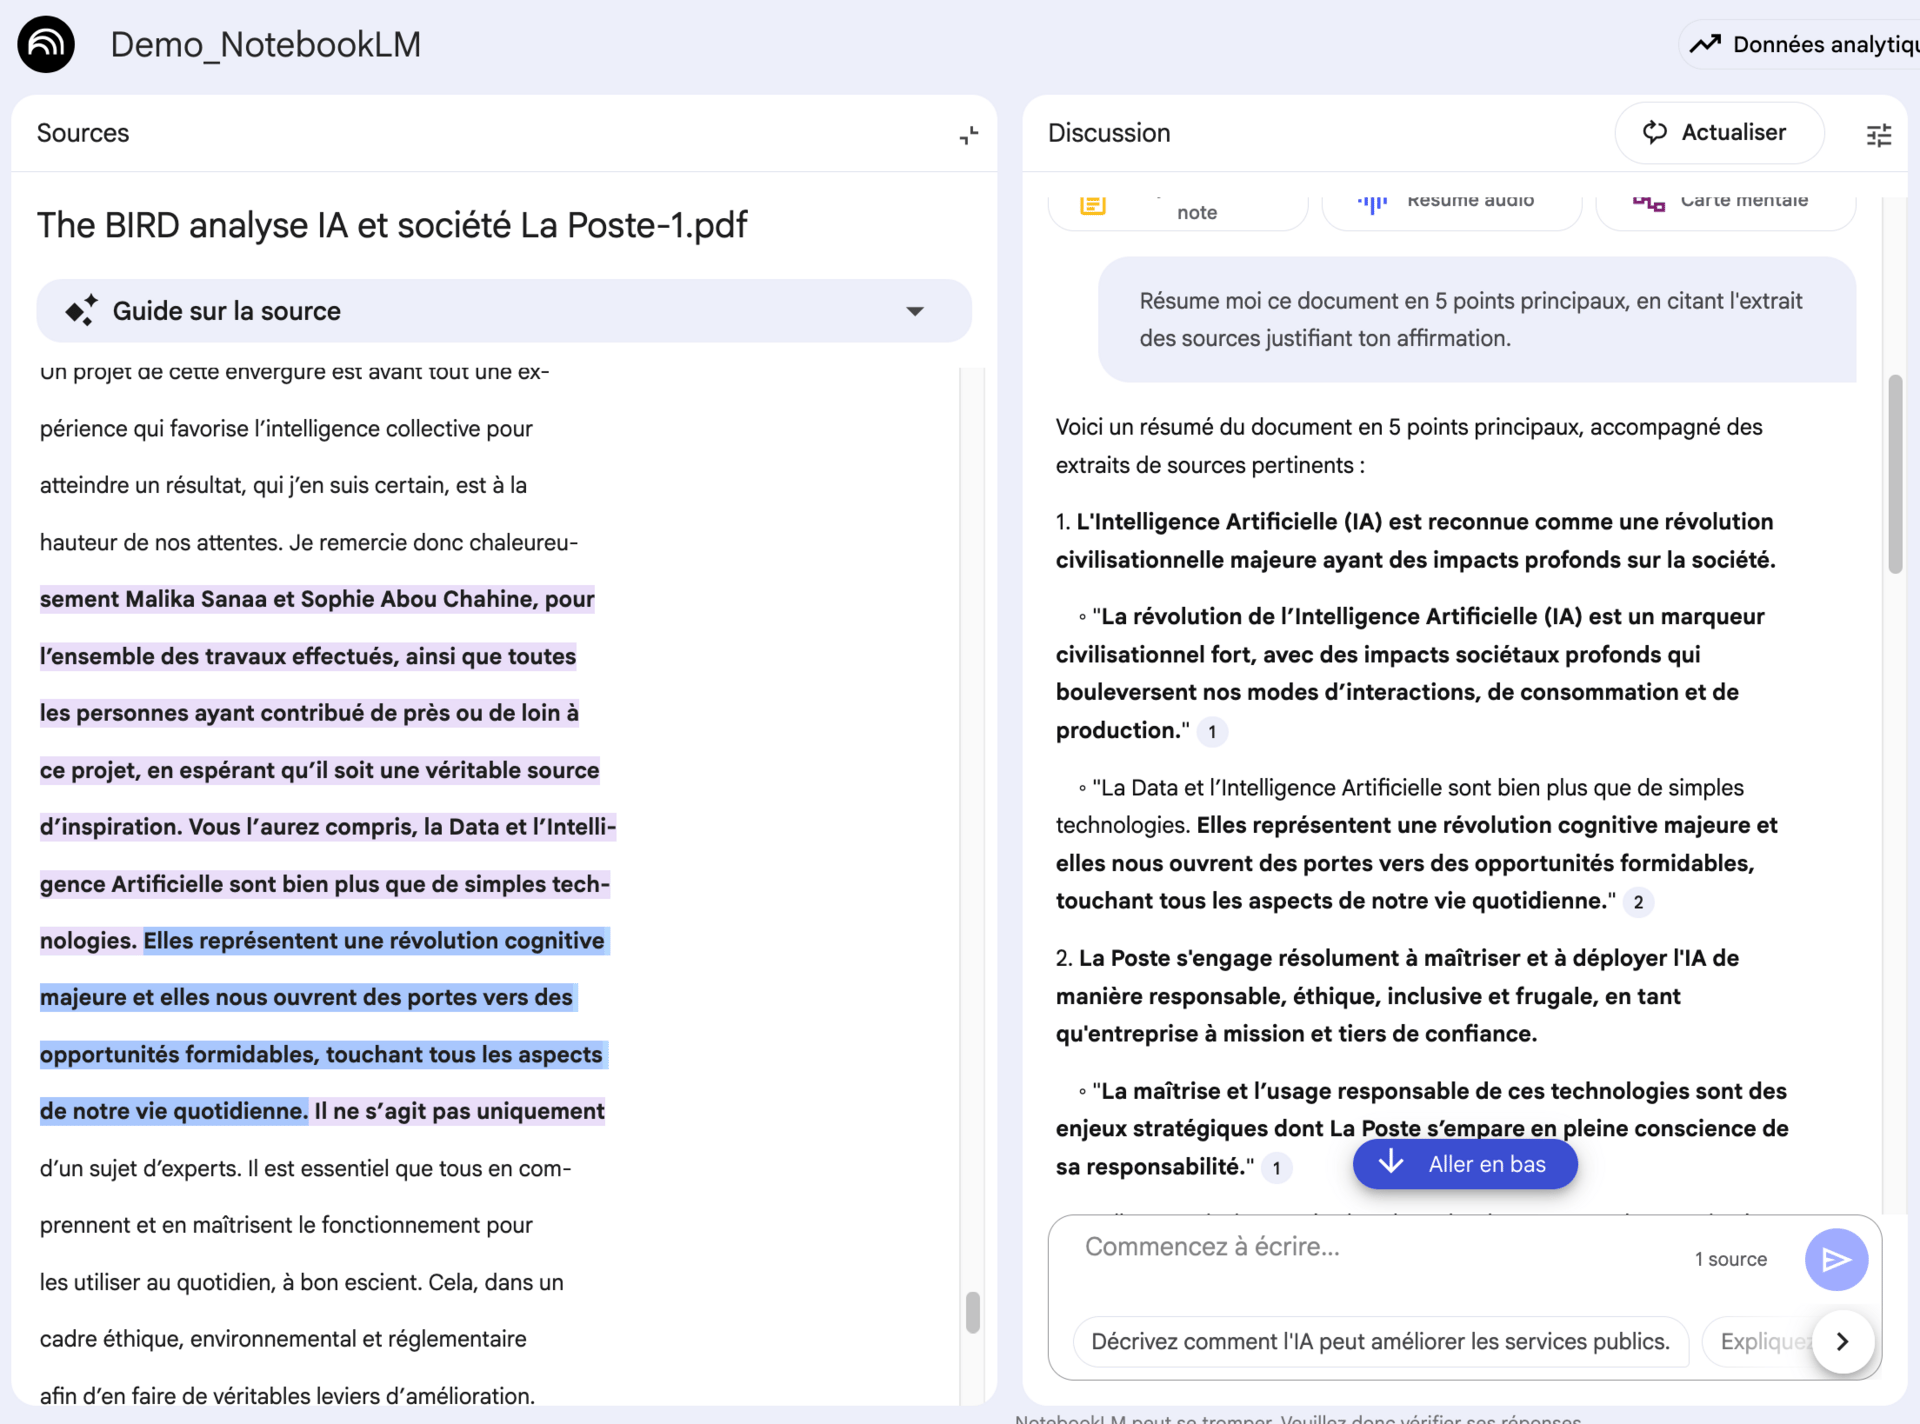The width and height of the screenshot is (1920, 1424).
Task: Click the audio waveform icon
Action: pos(1372,204)
